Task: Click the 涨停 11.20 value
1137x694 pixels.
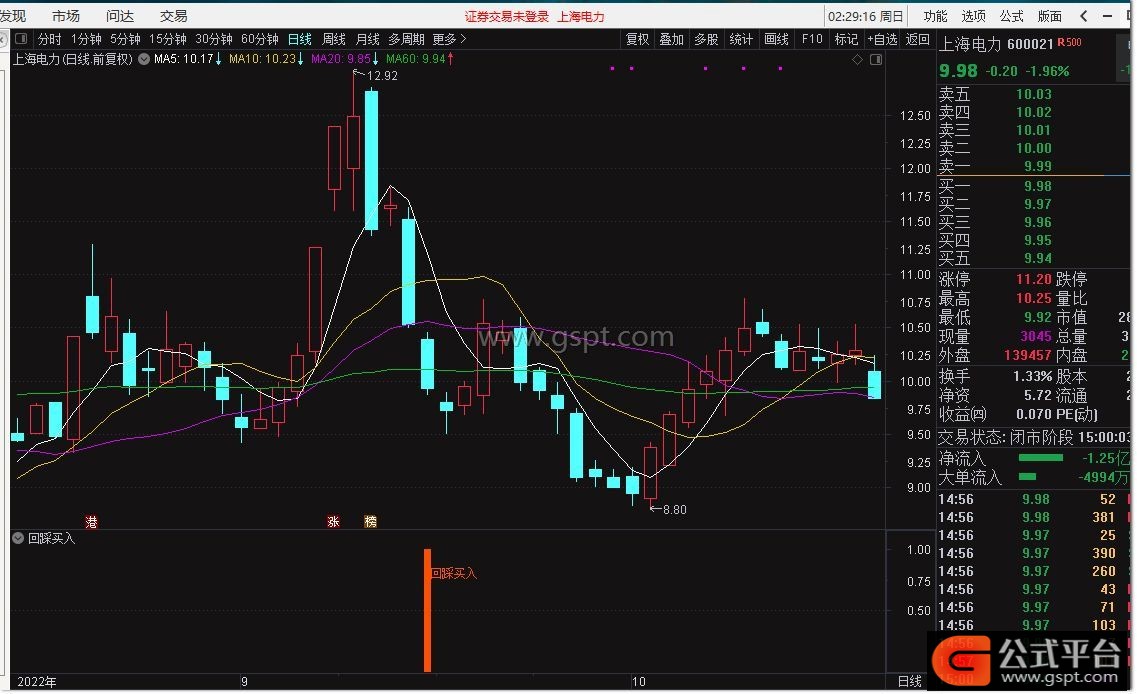Action: tap(1033, 279)
